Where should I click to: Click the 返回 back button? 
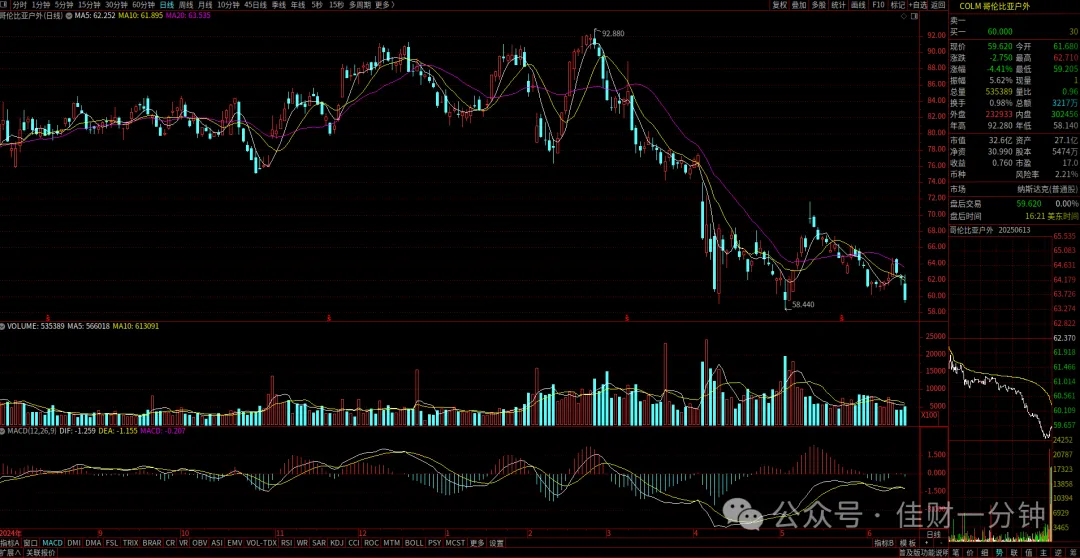pyautogui.click(x=939, y=4)
